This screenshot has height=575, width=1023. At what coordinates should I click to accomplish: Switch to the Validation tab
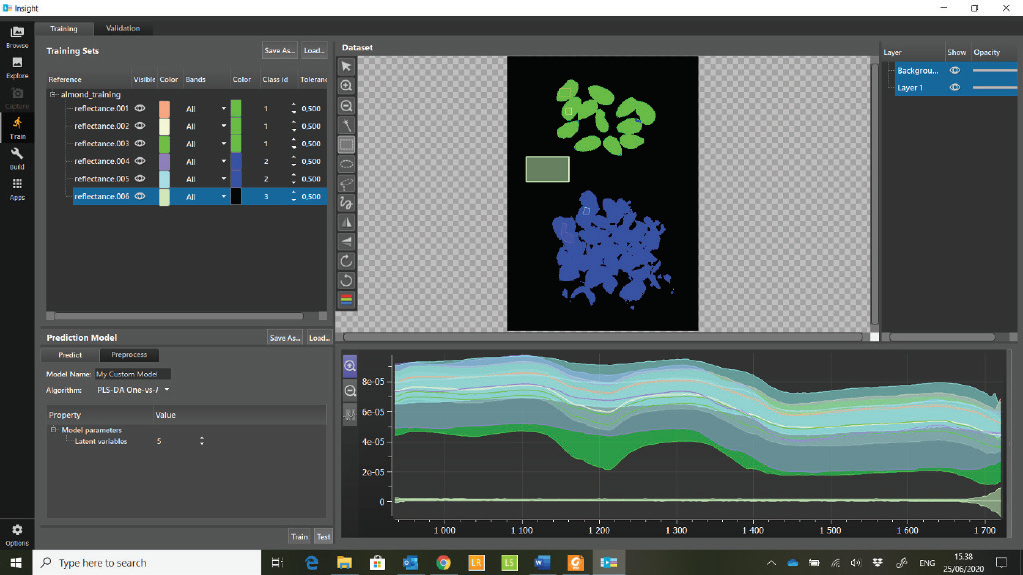123,28
